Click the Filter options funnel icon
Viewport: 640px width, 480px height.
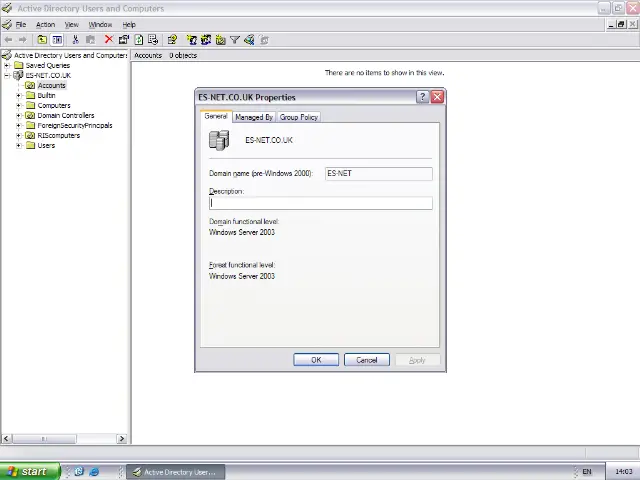(x=235, y=40)
